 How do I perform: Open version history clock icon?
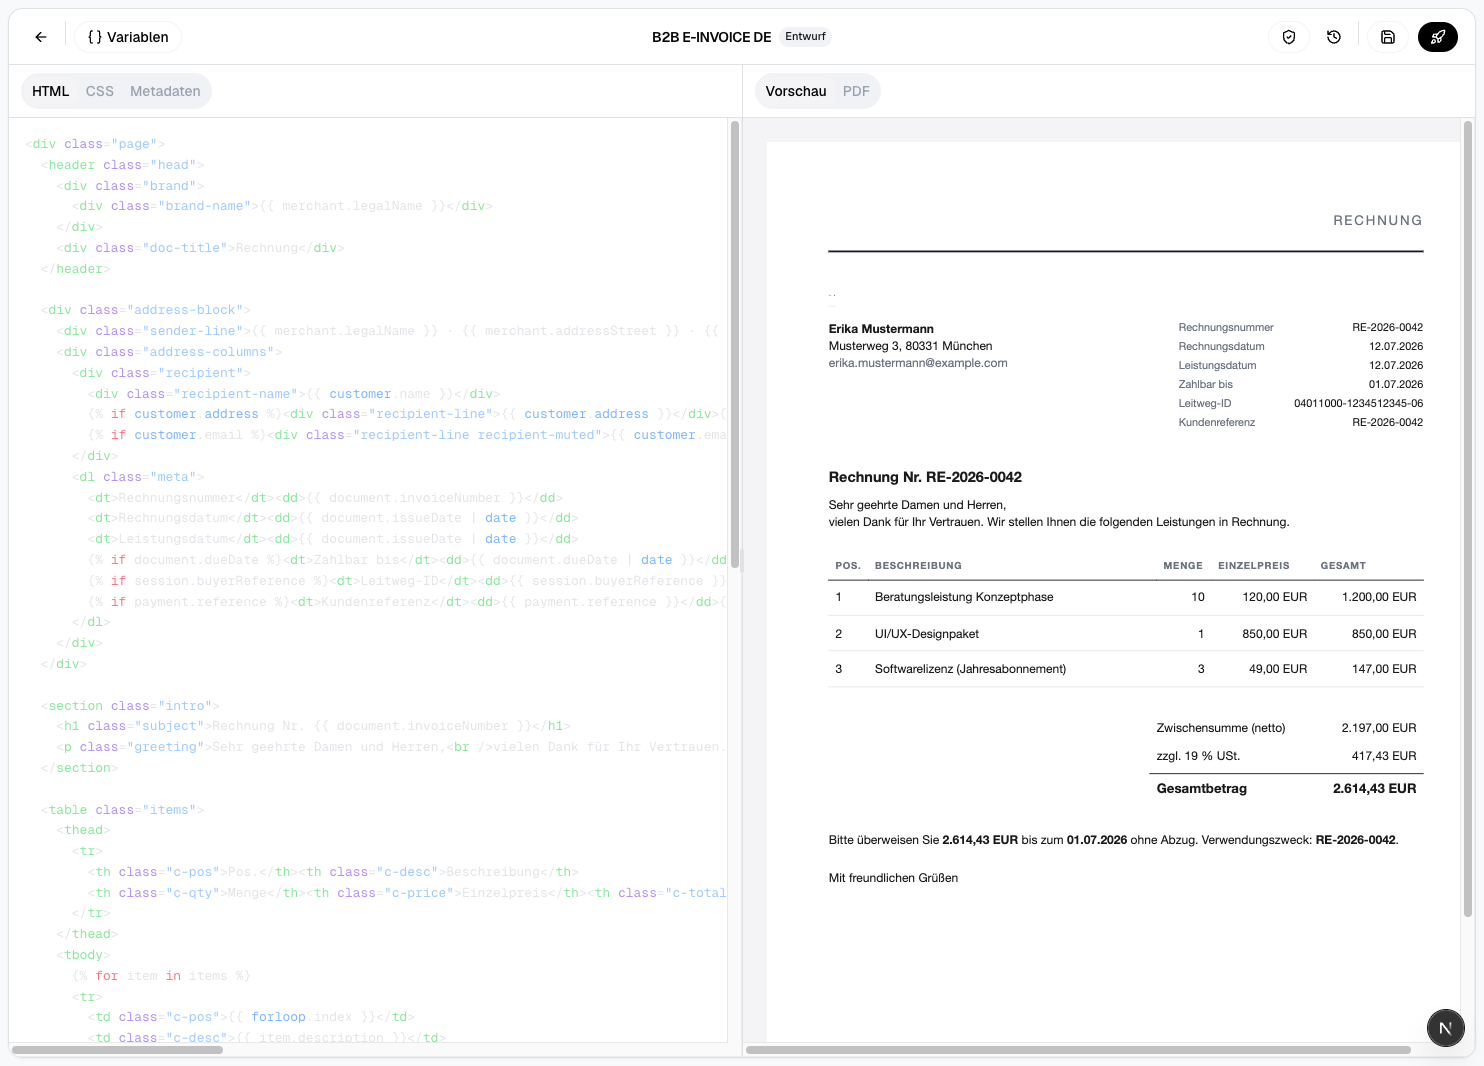1334,37
